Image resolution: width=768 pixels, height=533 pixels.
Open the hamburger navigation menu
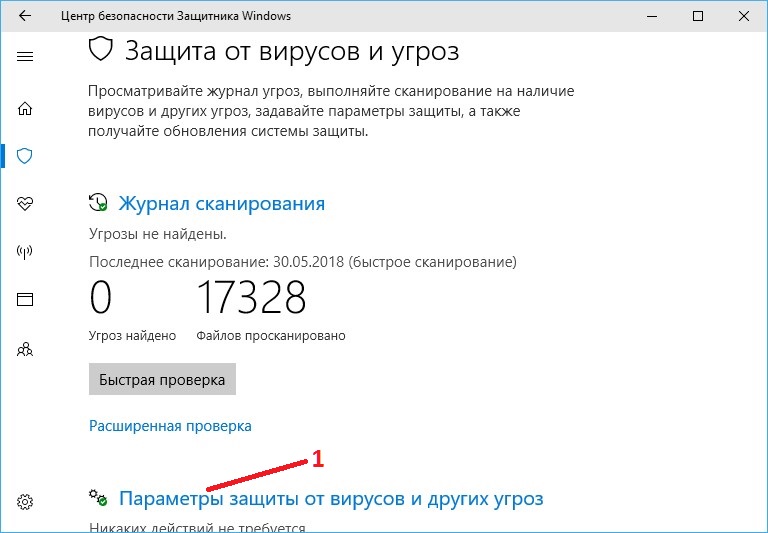pos(25,57)
